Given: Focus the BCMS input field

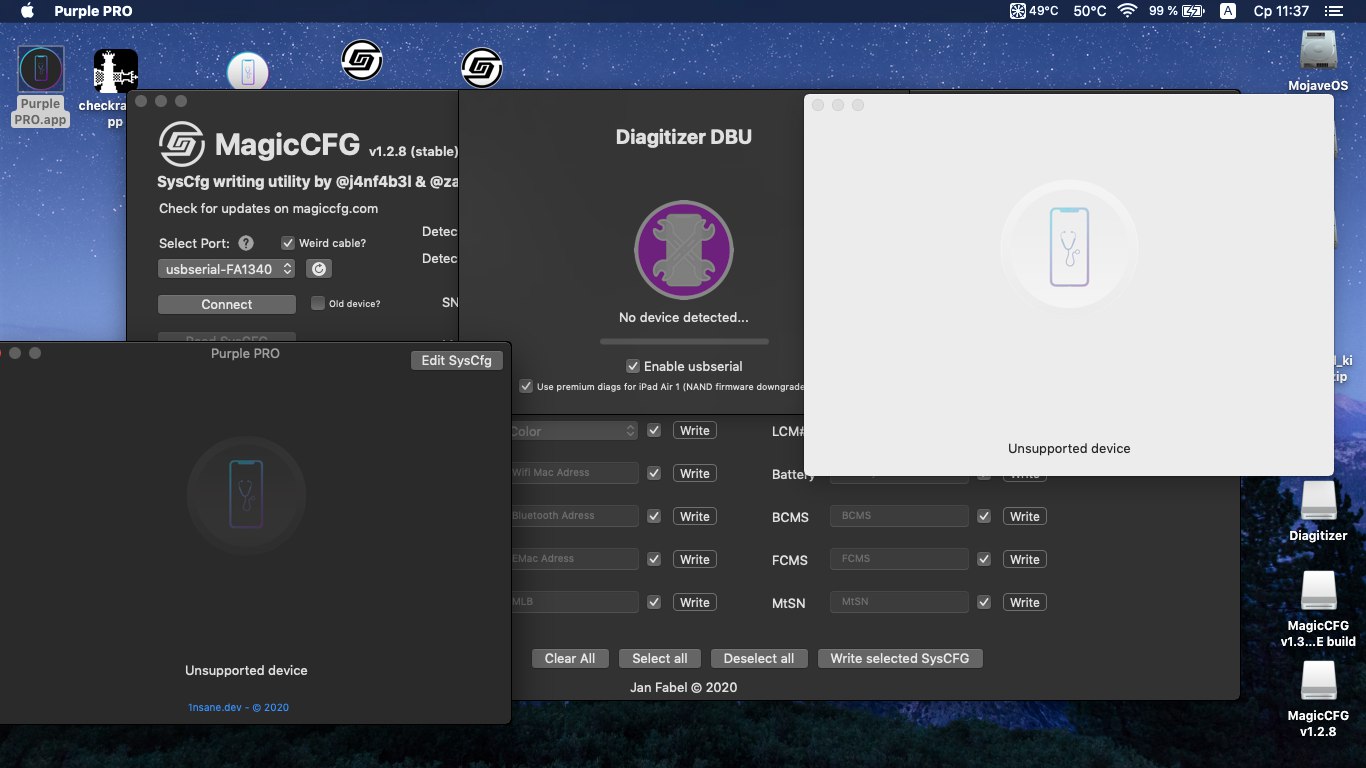Looking at the screenshot, I should [899, 516].
